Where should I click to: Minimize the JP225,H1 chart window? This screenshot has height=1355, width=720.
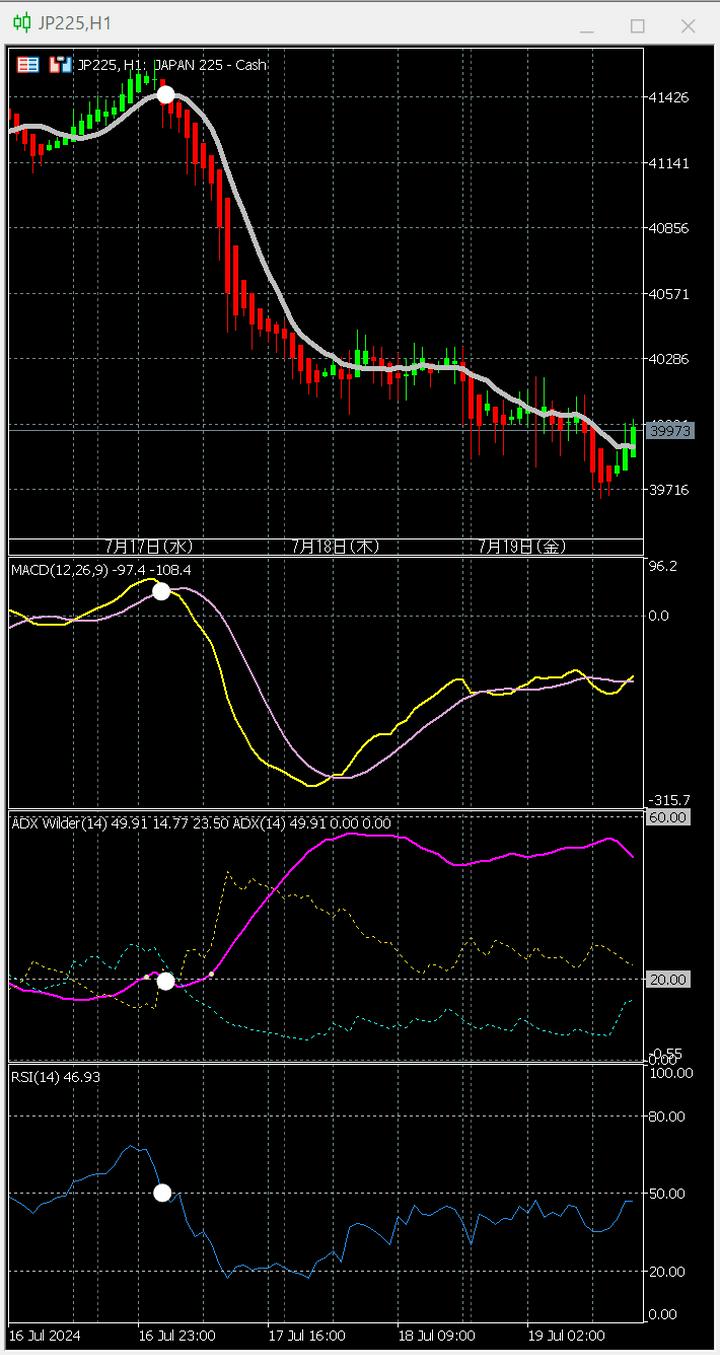click(x=586, y=26)
